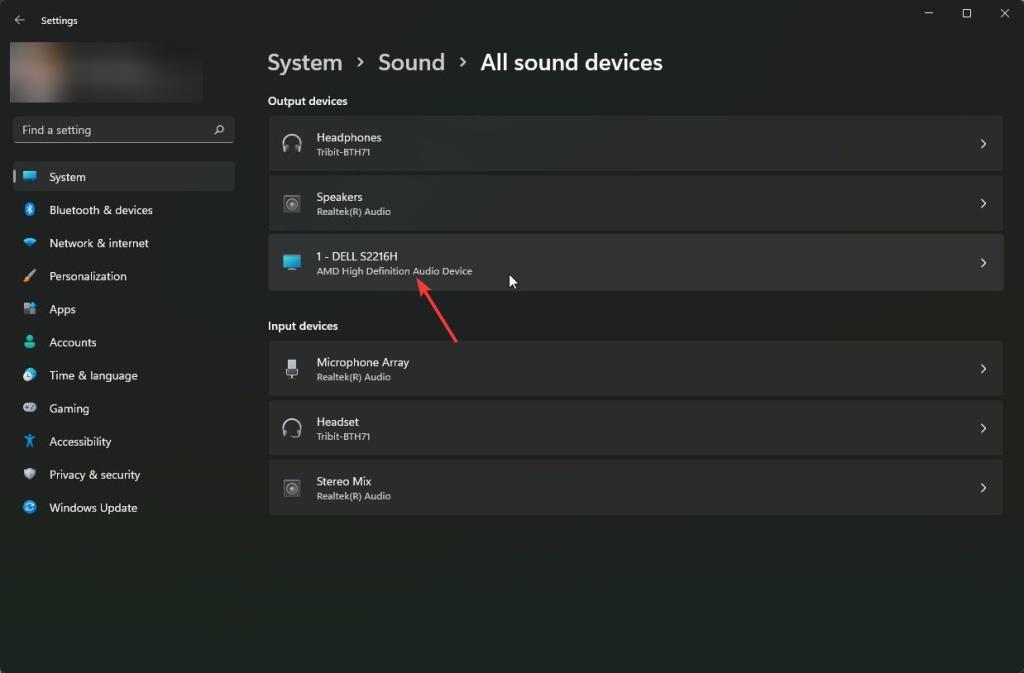Open Accessibility settings label
1024x673 pixels.
click(x=80, y=441)
